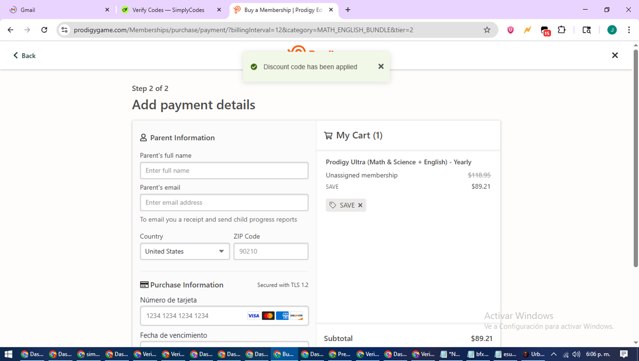Open the extension with the red badge
This screenshot has width=639, height=361.
coord(545,31)
